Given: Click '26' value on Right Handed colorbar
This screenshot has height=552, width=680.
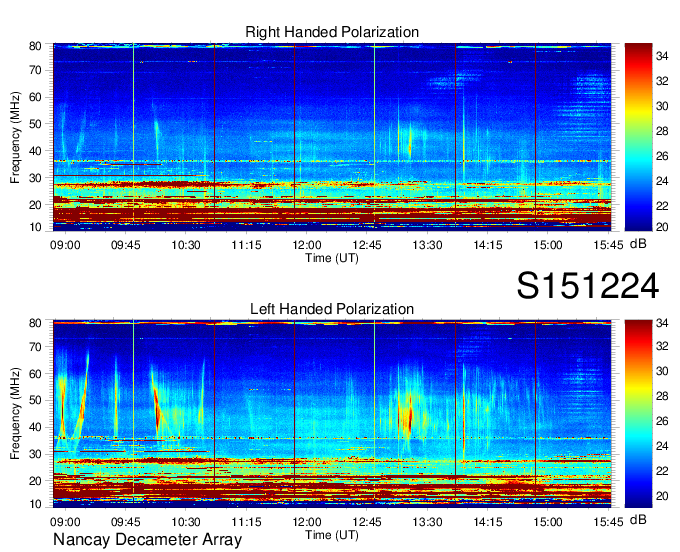Looking at the screenshot, I should 662,156.
